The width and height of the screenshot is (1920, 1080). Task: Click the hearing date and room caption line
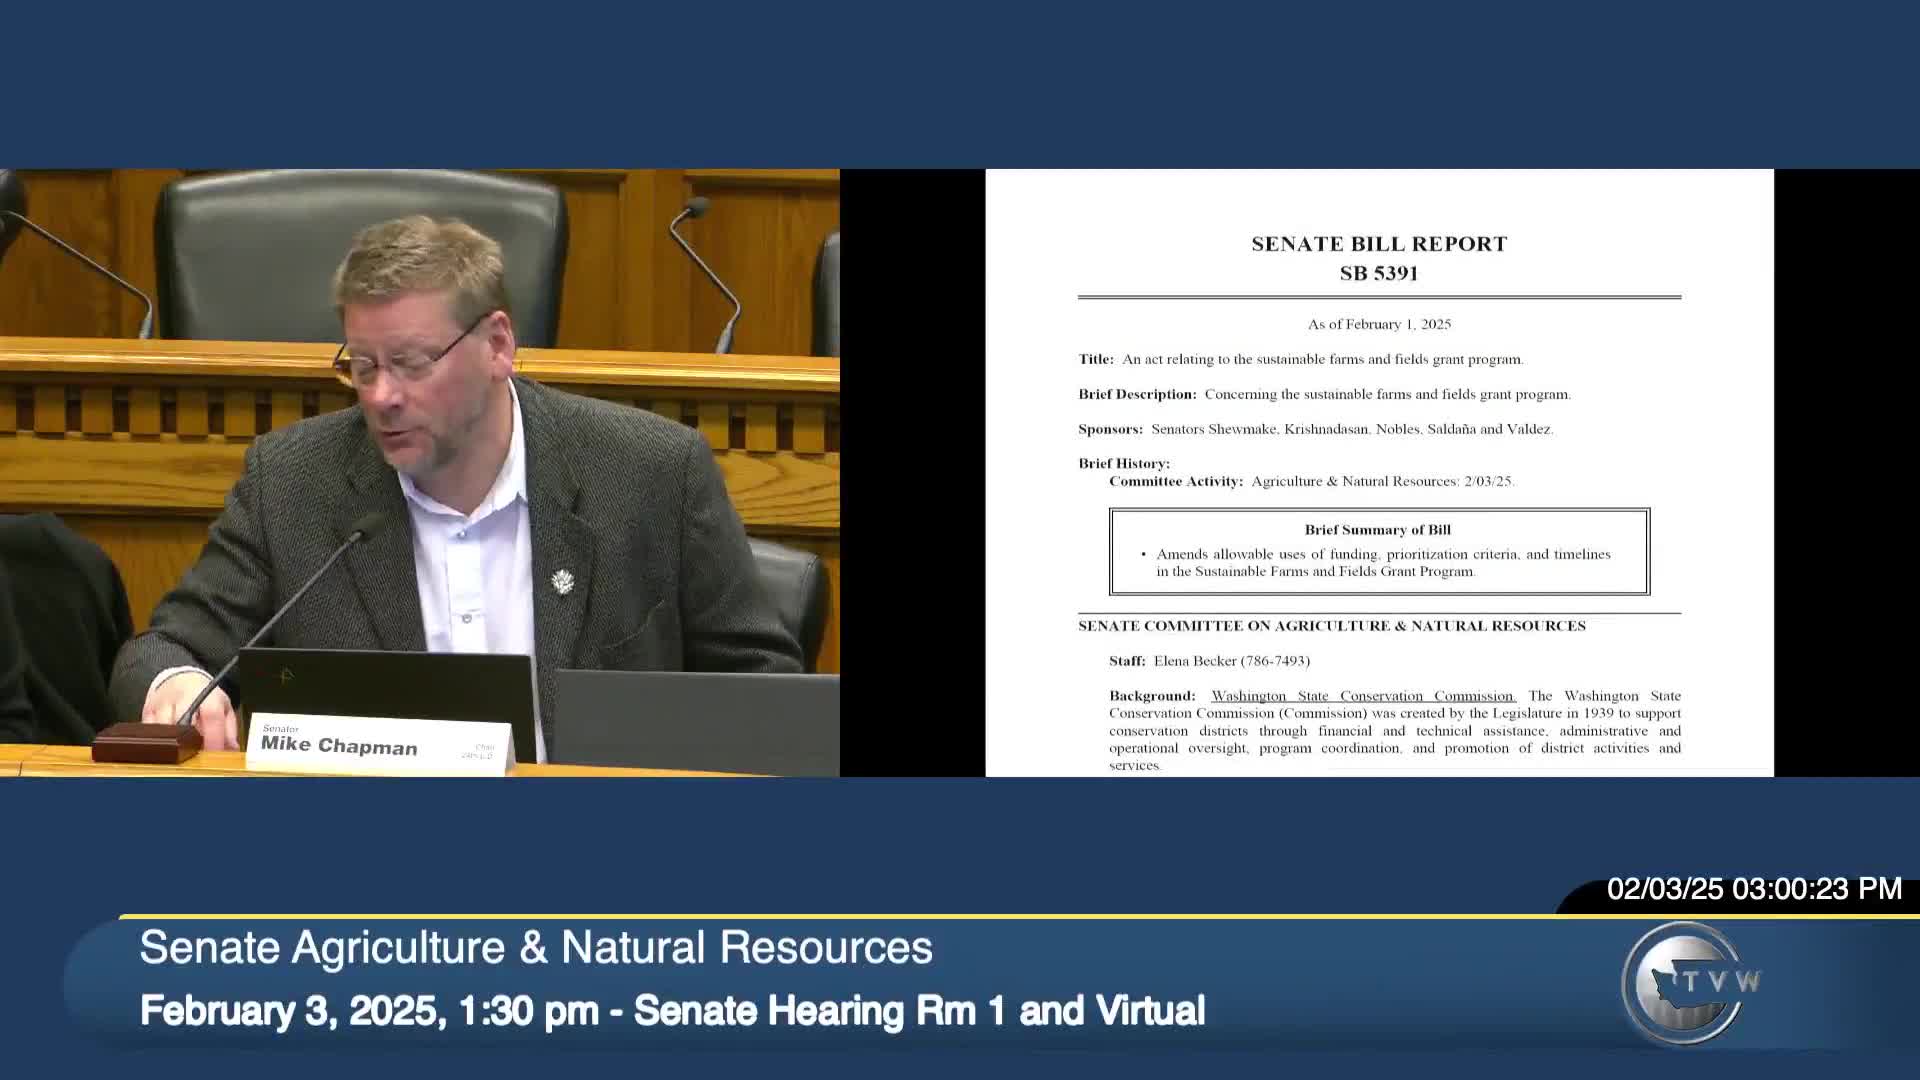[x=672, y=1011]
